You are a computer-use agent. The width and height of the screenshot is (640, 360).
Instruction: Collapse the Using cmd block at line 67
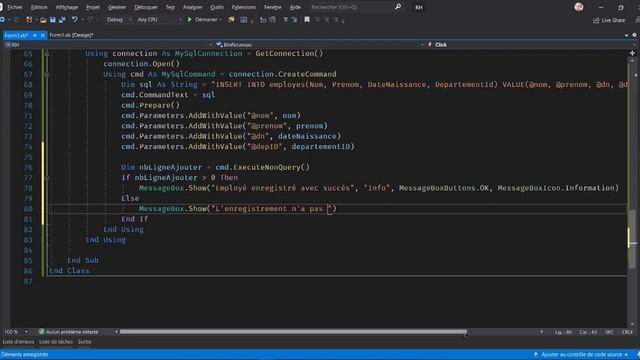47,74
